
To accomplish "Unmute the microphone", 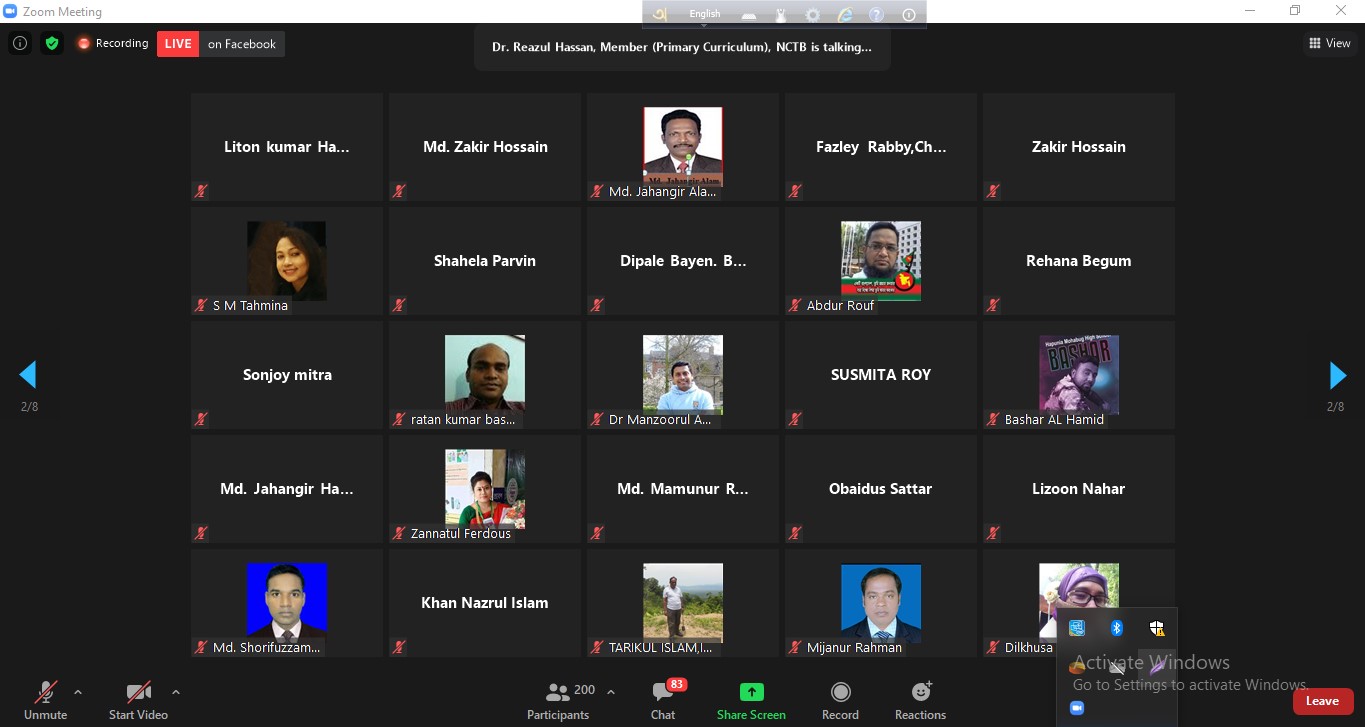I will coord(46,701).
